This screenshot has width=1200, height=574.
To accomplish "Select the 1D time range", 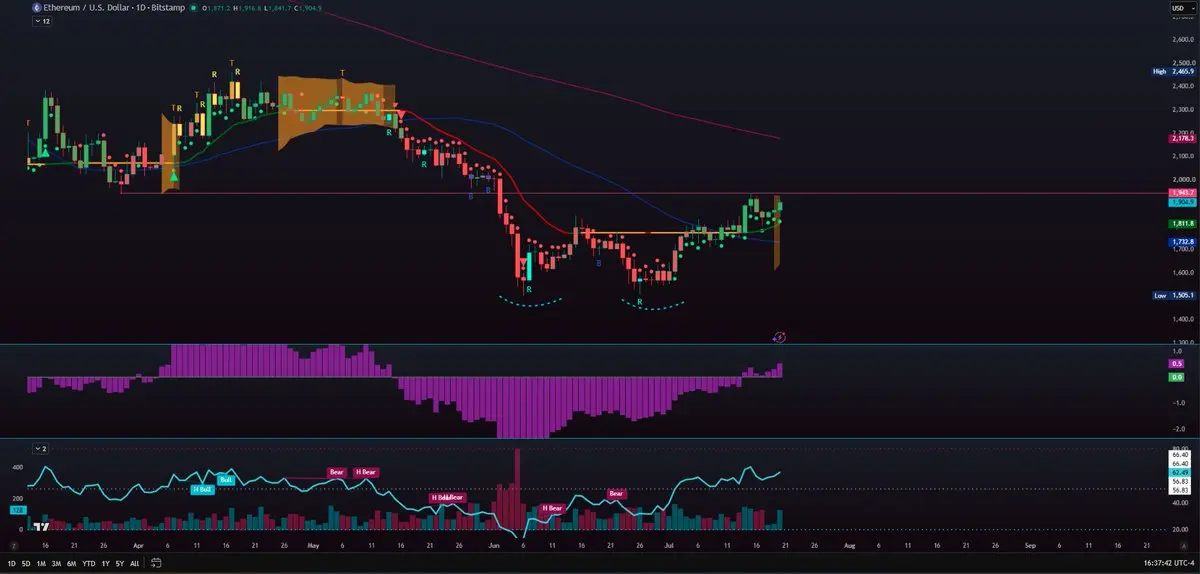I will (x=11, y=563).
